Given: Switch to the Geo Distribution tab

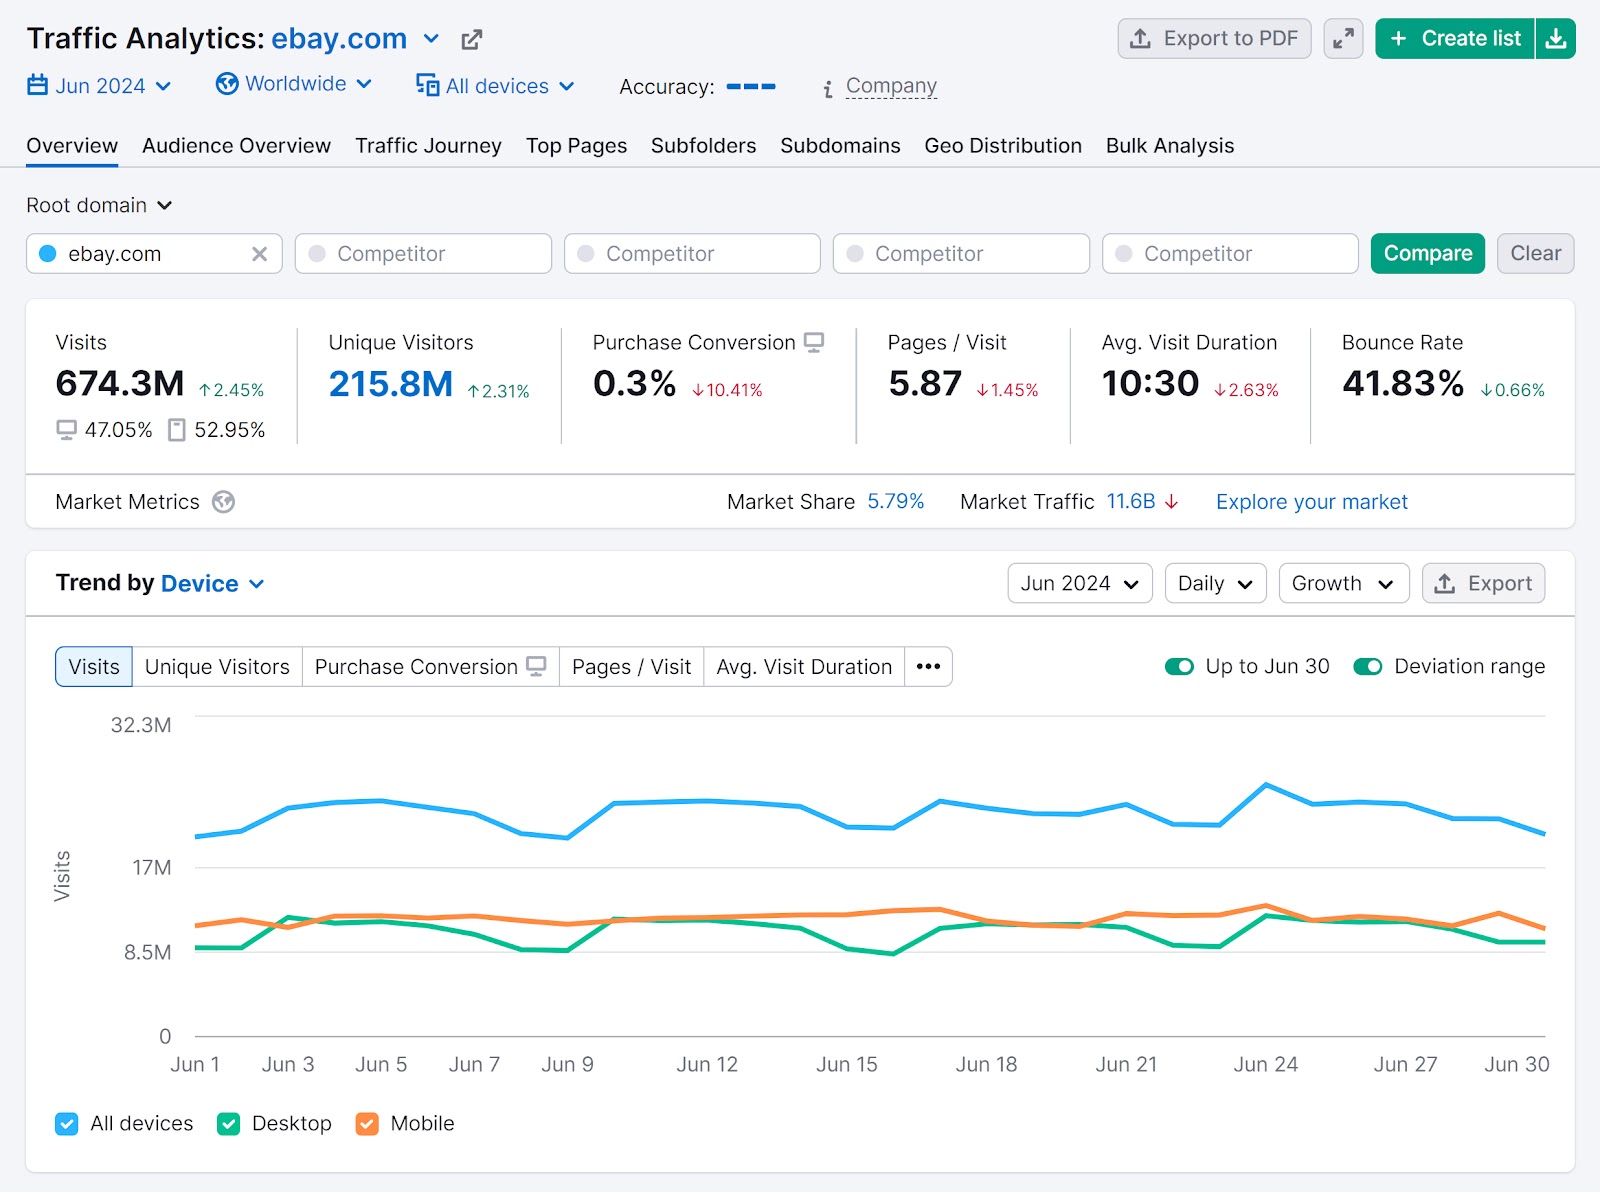Looking at the screenshot, I should [x=1003, y=146].
